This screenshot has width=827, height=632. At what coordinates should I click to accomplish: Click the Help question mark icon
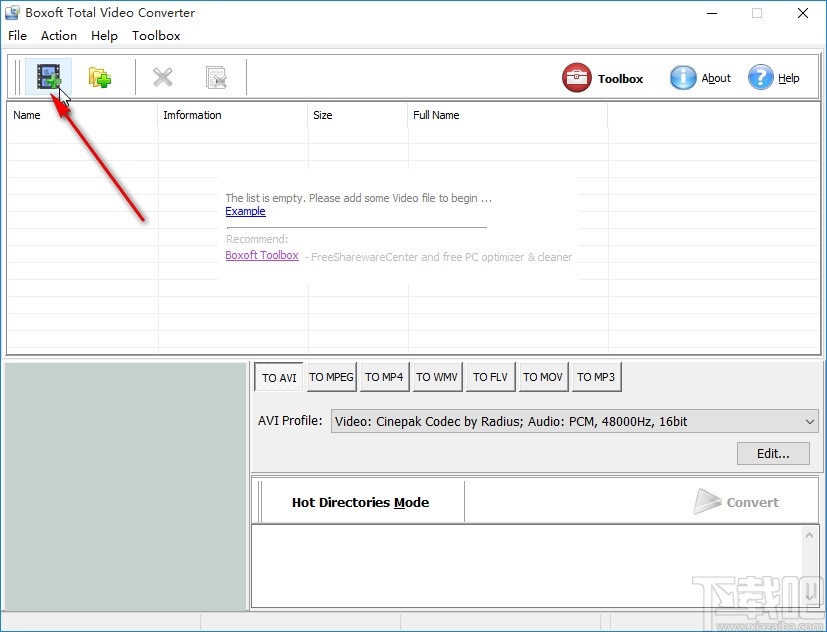[x=760, y=77]
